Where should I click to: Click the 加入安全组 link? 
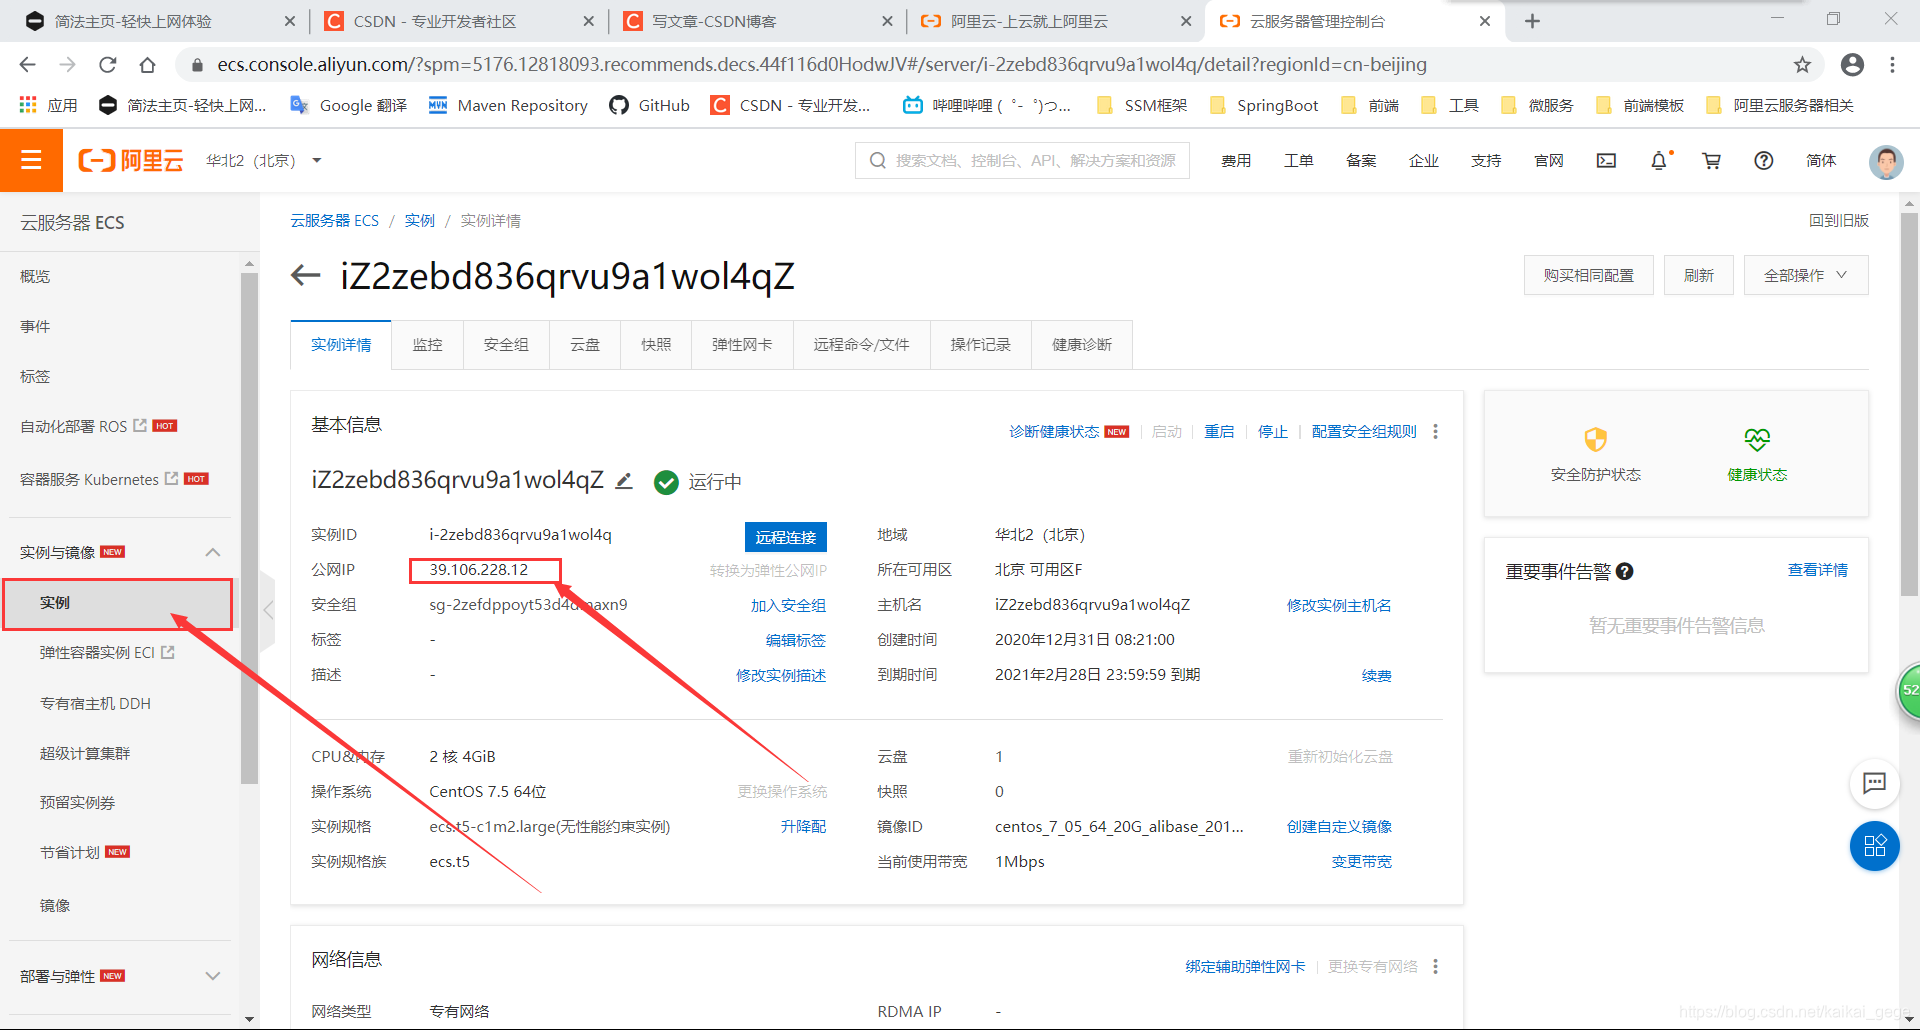pos(788,605)
